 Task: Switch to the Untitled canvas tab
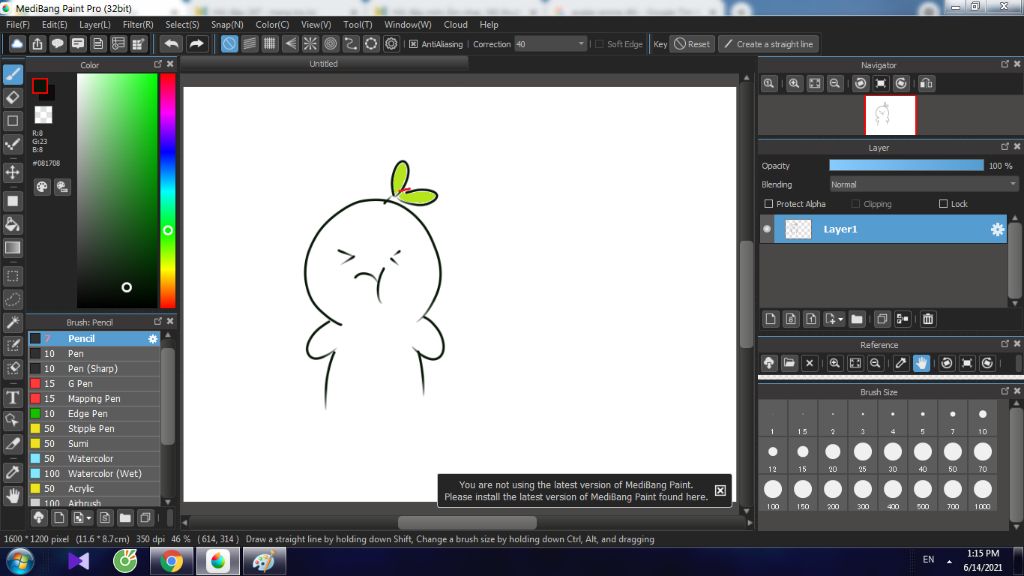[324, 63]
